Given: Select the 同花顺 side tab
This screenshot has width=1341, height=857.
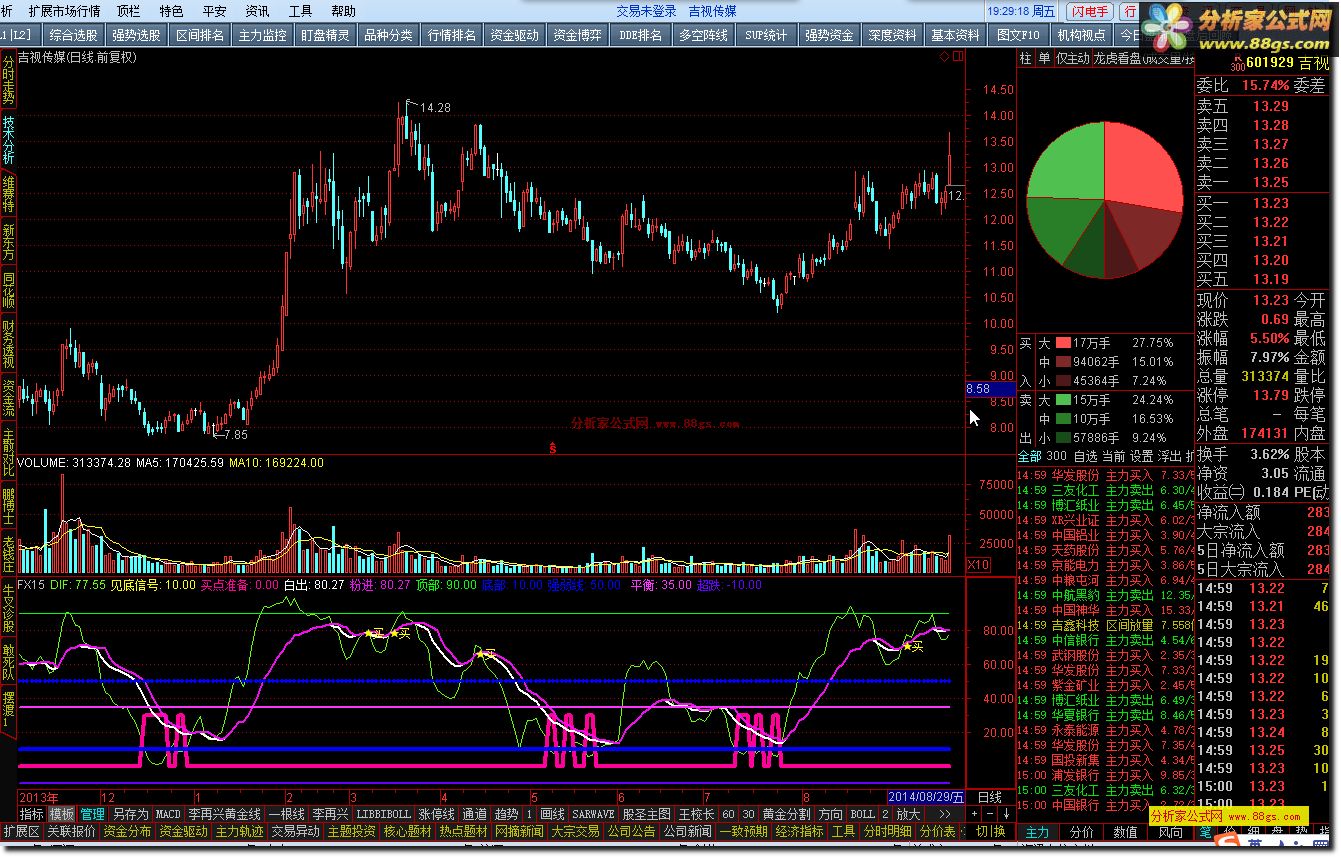Looking at the screenshot, I should 9,289.
